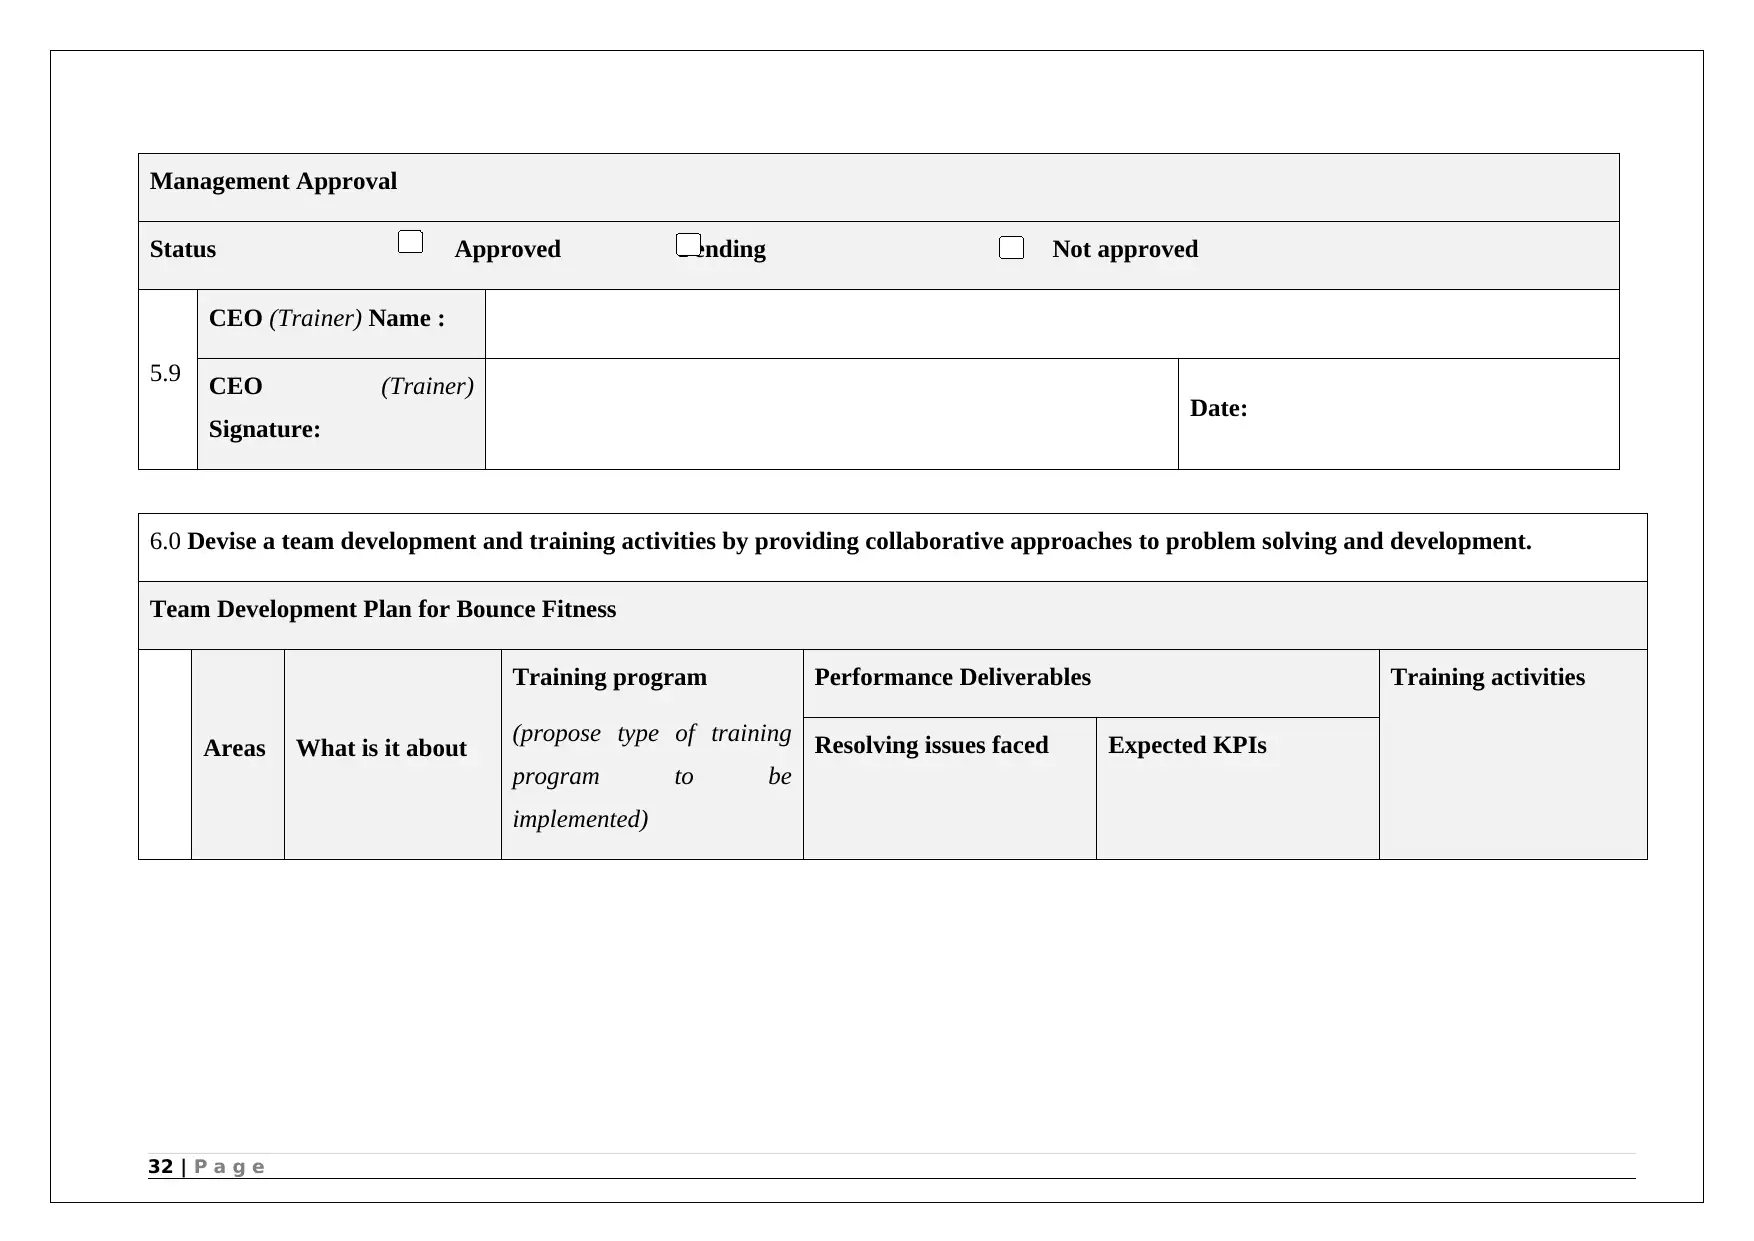Click the 'Areas' column header
The height and width of the screenshot is (1241, 1754).
click(234, 748)
